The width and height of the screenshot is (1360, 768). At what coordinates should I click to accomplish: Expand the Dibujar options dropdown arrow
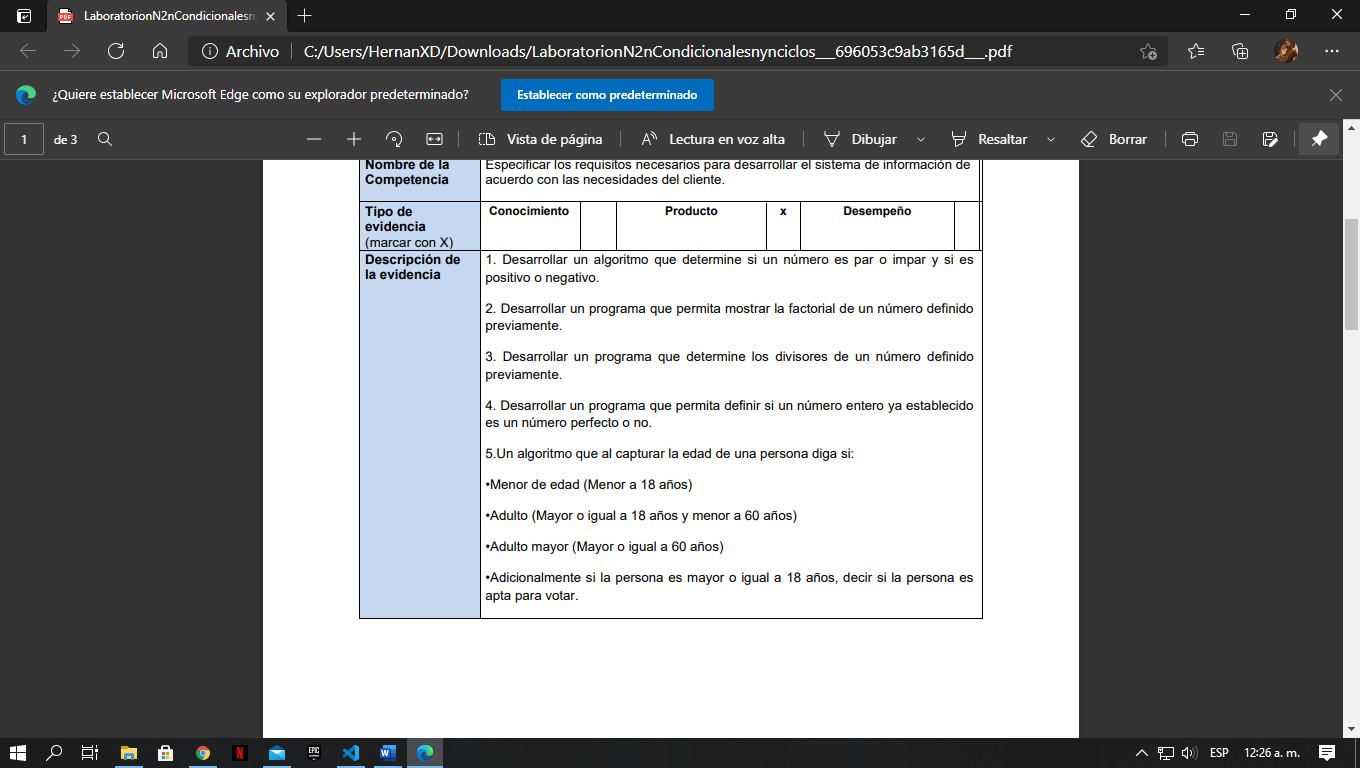pyautogui.click(x=921, y=139)
